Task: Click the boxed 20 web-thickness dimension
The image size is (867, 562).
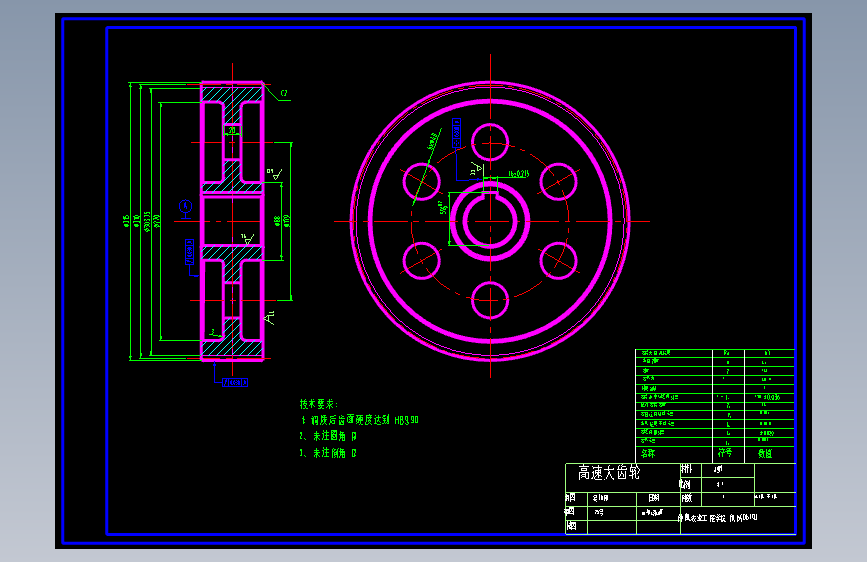Action: click(x=232, y=131)
